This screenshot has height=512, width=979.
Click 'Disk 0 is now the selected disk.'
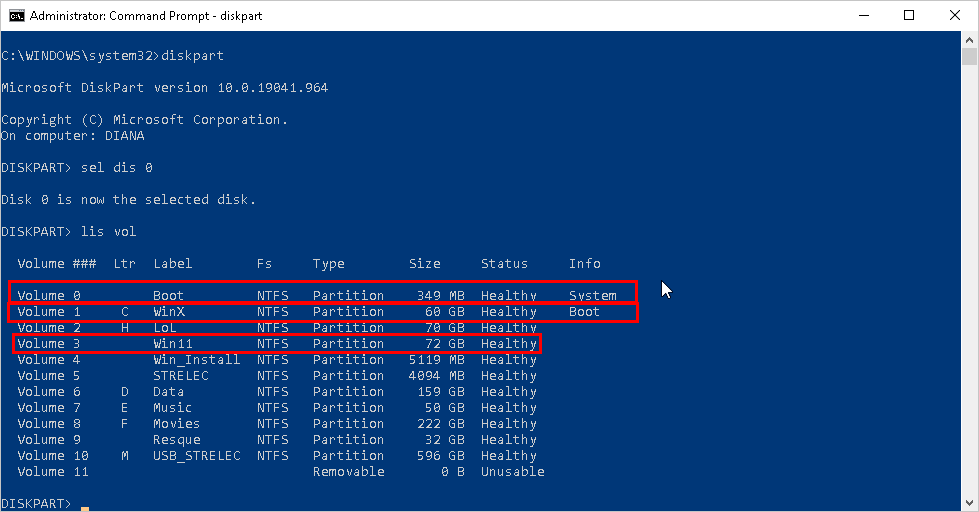pos(129,200)
